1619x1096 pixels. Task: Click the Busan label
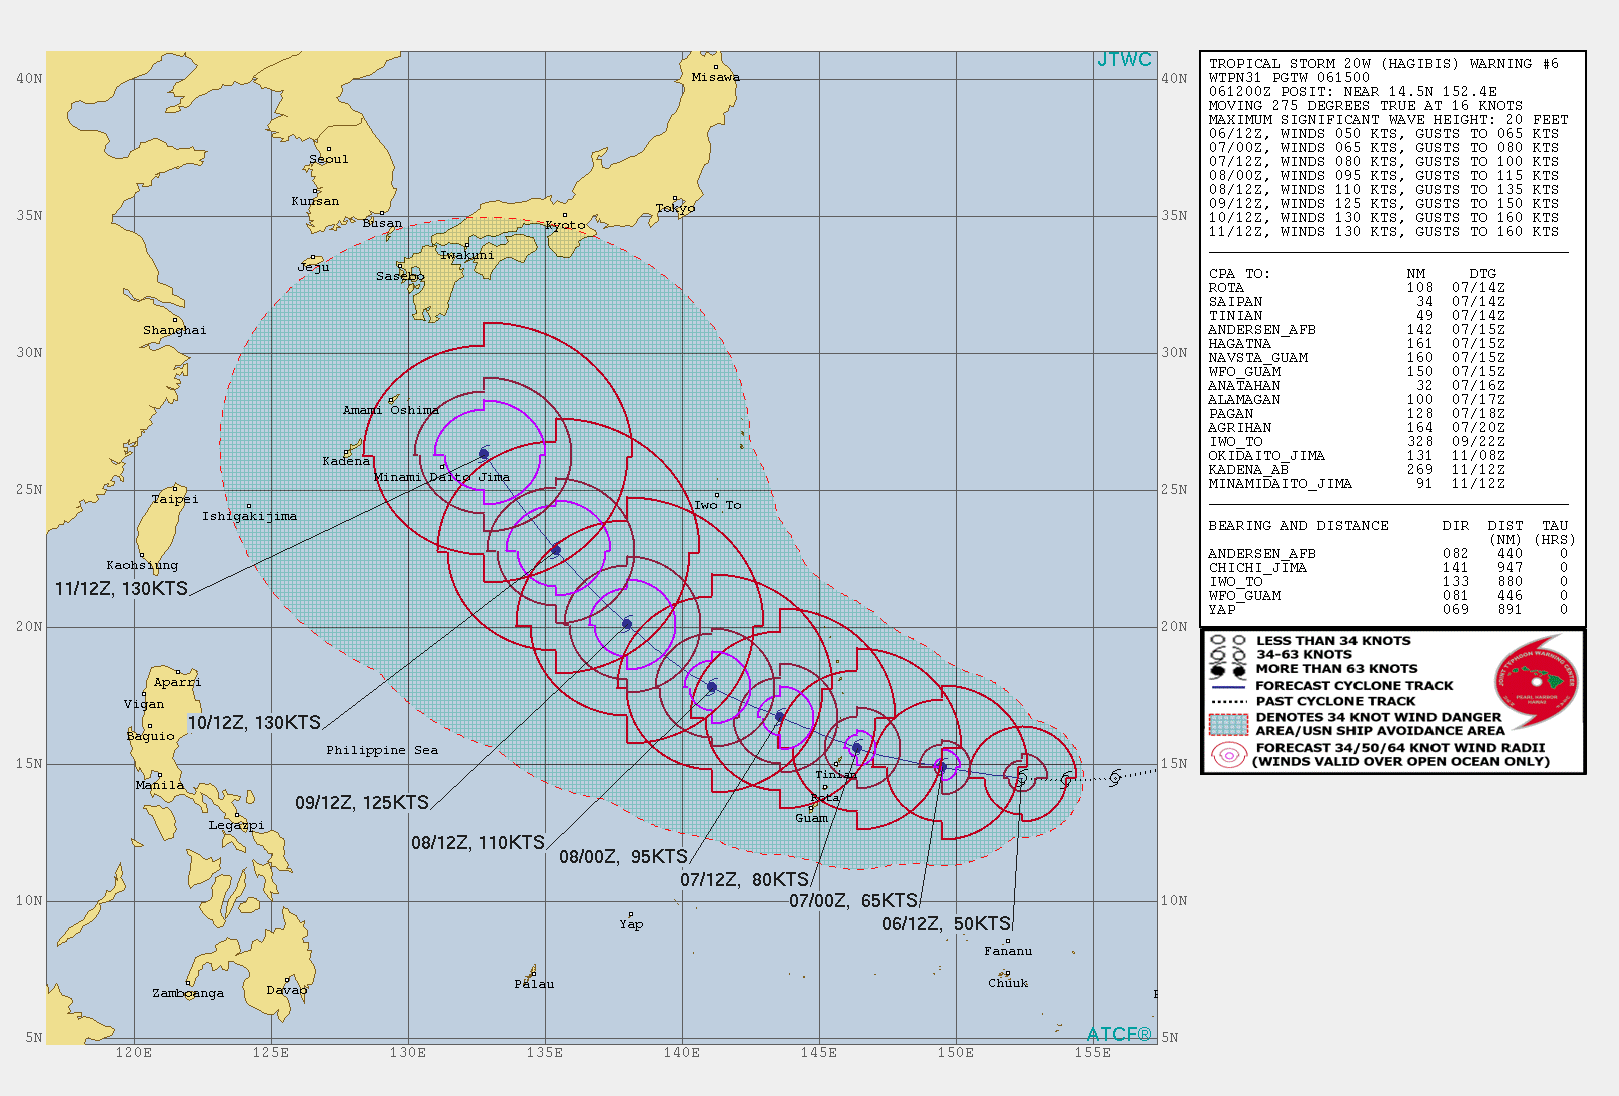(x=382, y=223)
